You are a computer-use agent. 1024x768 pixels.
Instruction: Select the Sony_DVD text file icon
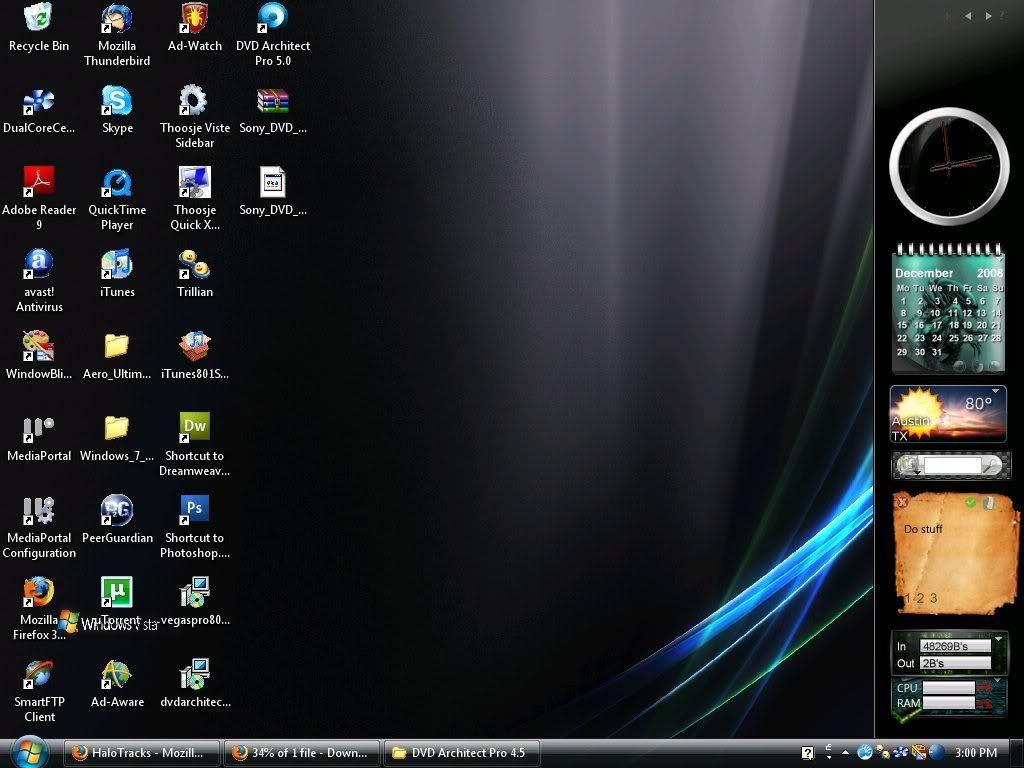point(273,191)
